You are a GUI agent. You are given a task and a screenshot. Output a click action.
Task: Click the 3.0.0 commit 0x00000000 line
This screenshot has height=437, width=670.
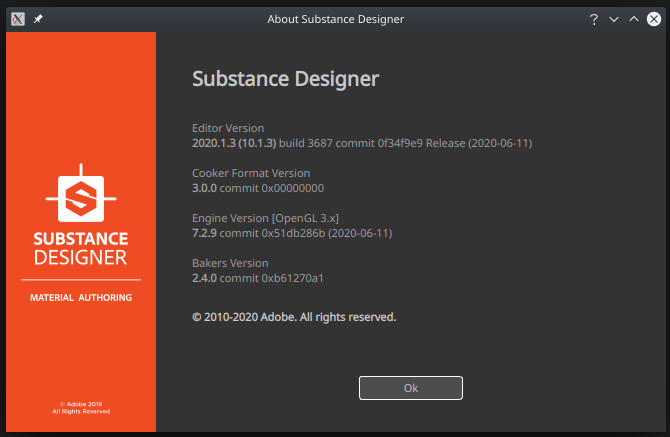click(258, 188)
